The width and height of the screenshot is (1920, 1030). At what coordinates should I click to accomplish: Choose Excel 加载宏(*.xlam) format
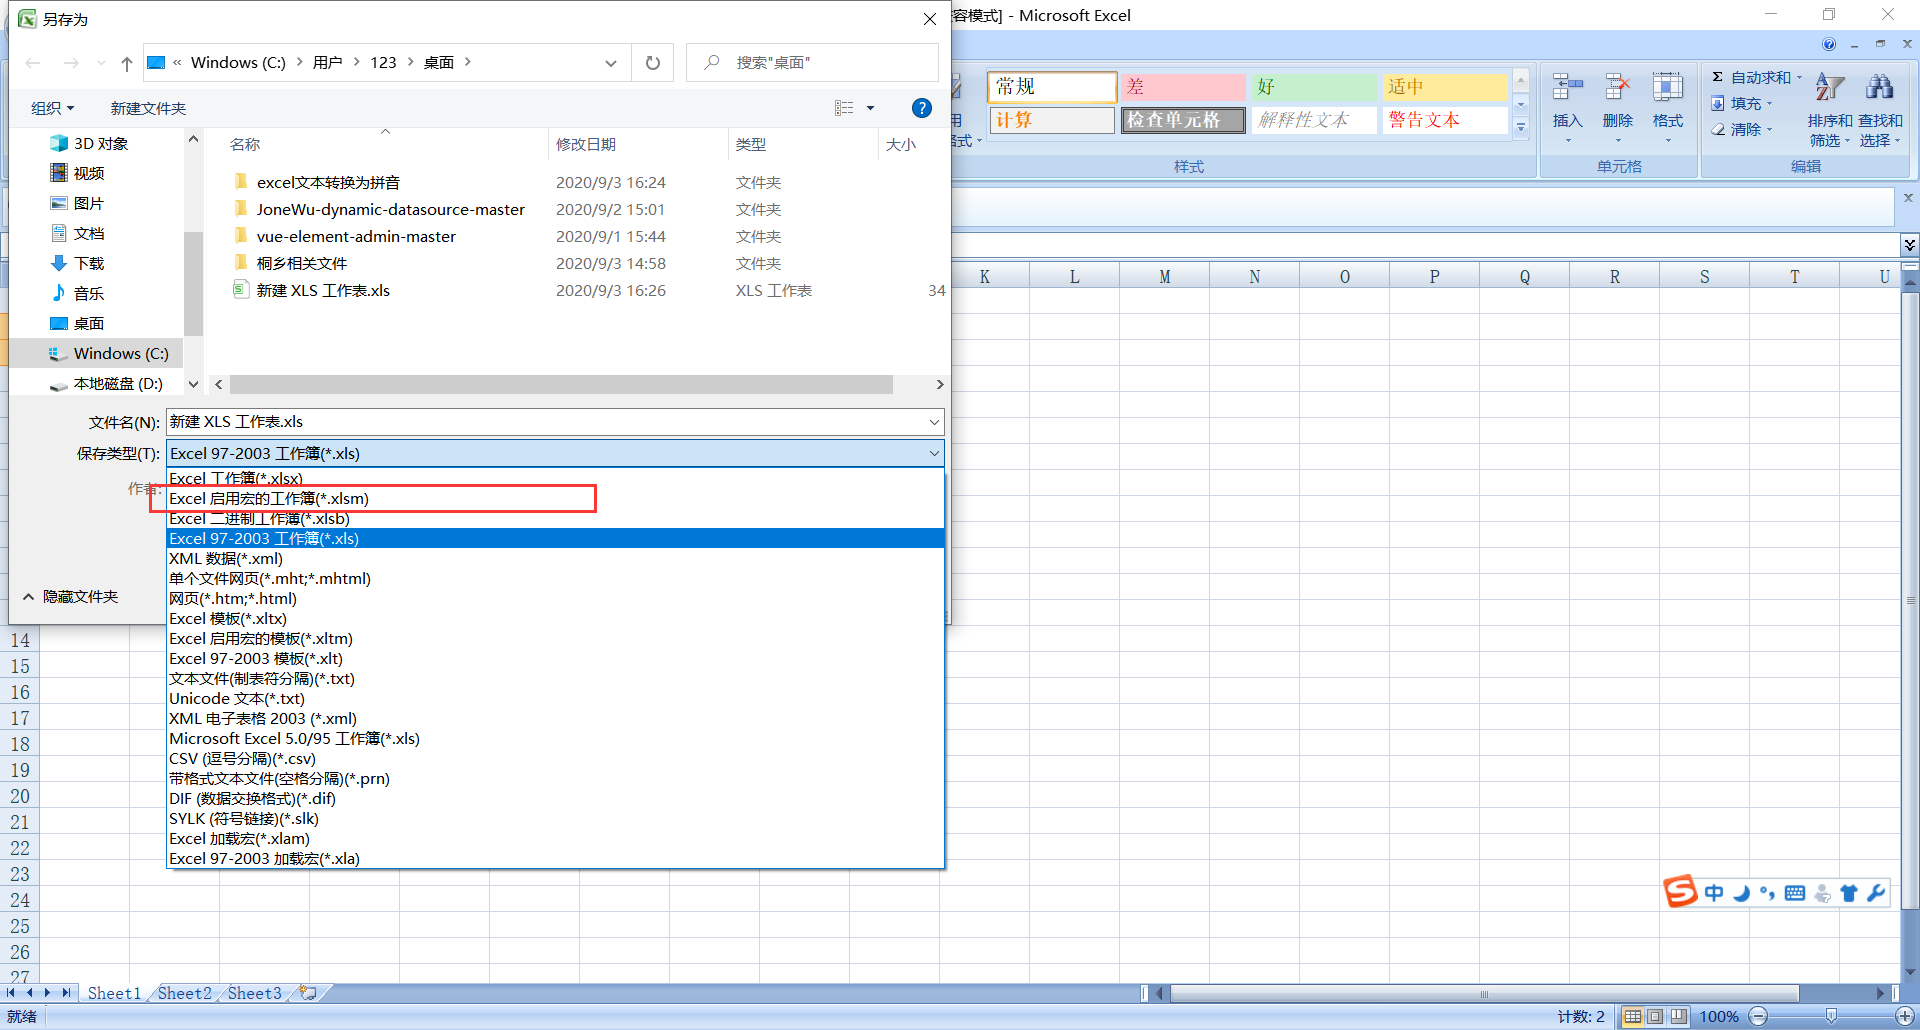(x=555, y=838)
